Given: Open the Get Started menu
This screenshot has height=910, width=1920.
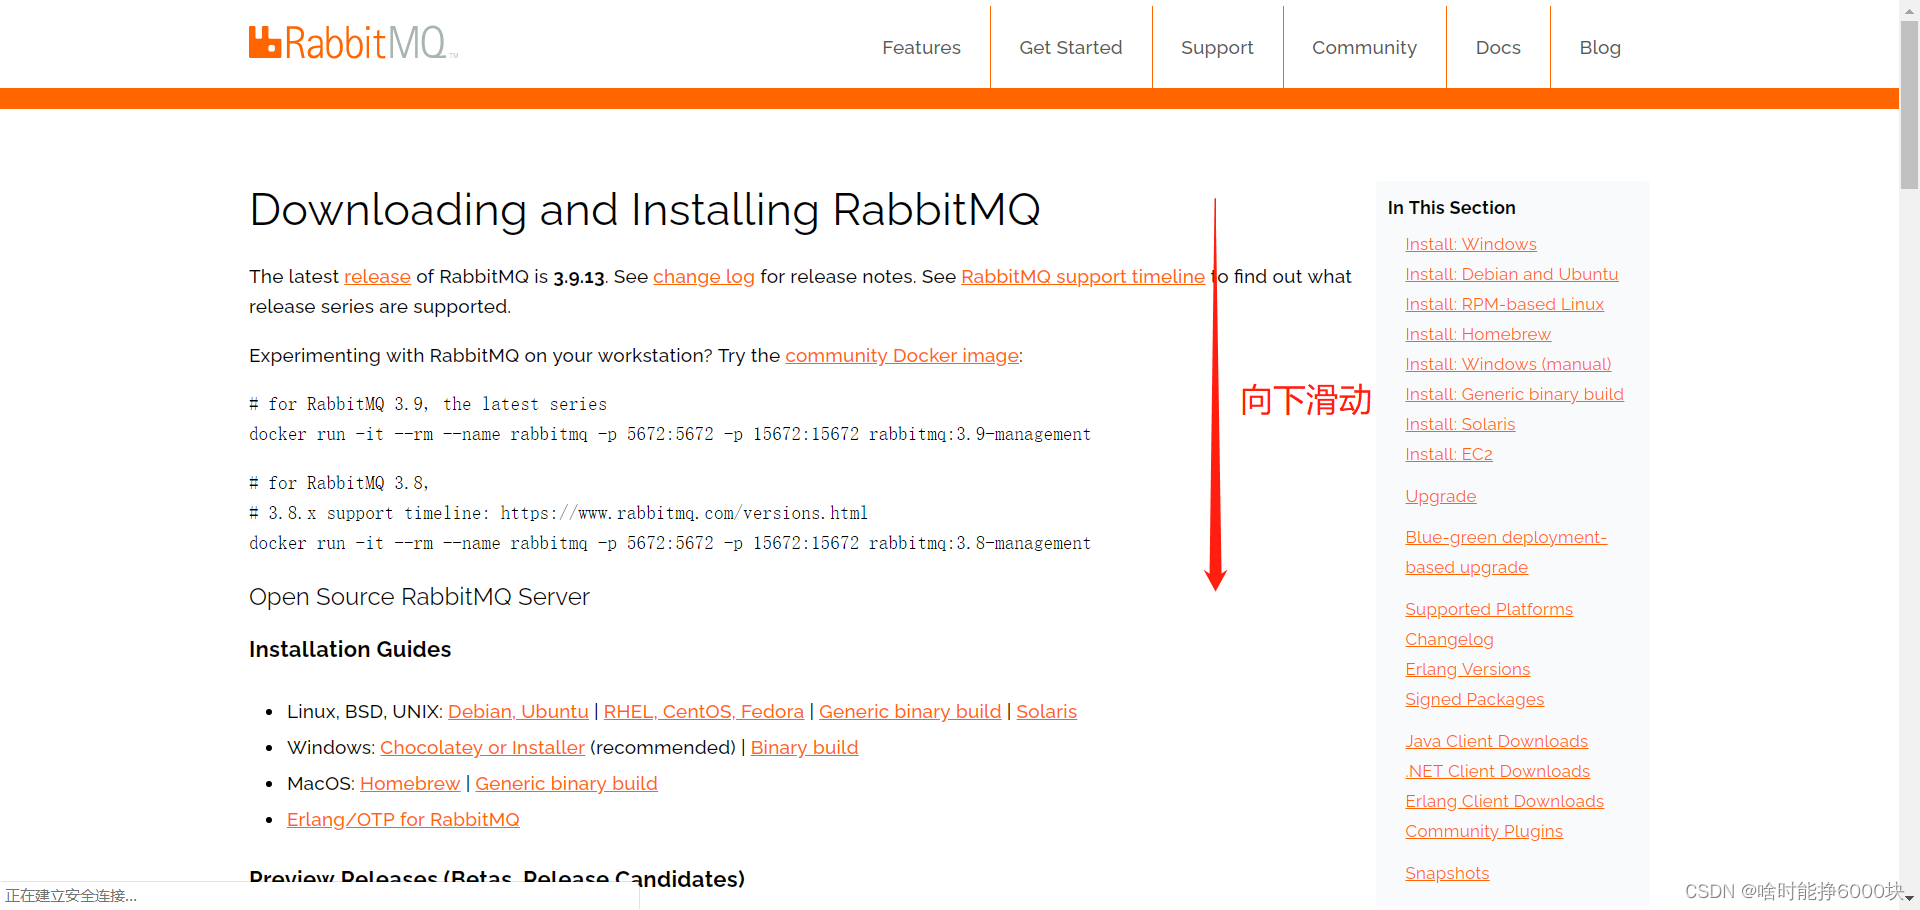Looking at the screenshot, I should click(x=1070, y=47).
